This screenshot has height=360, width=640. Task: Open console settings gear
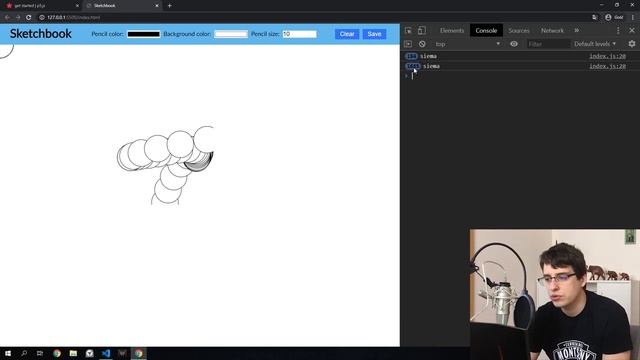632,44
